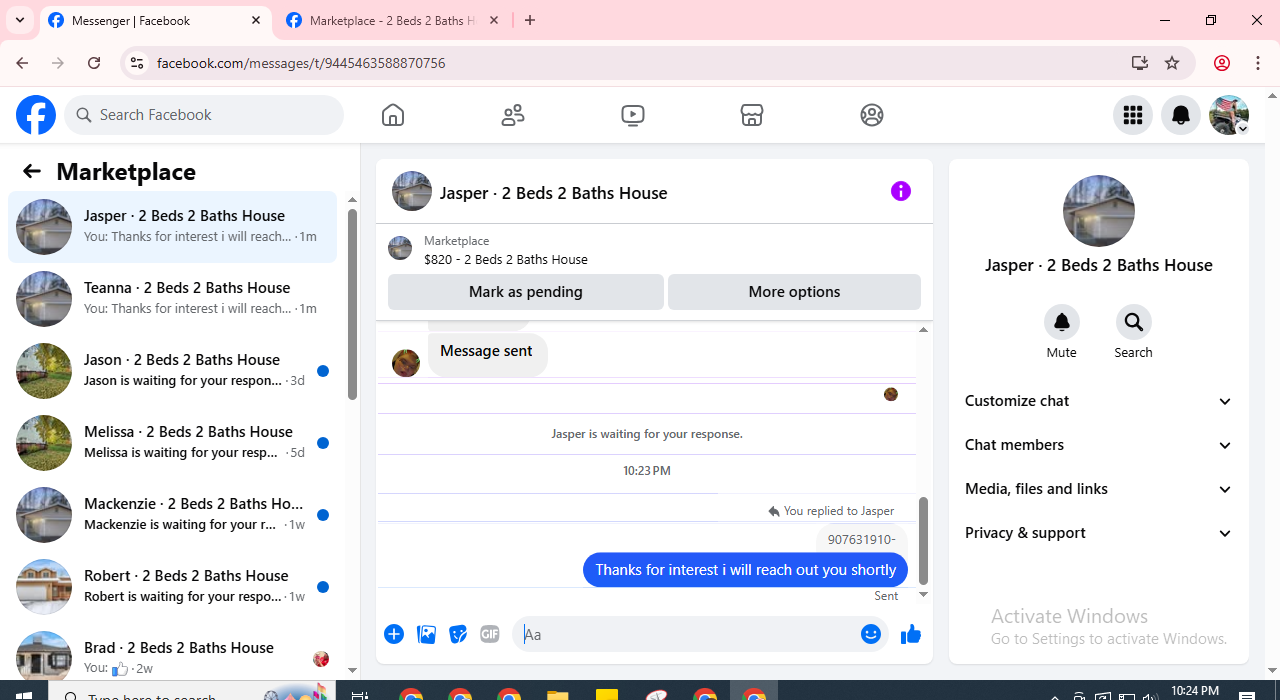Open the emoji picker in message box
1280x700 pixels.
pyautogui.click(x=871, y=634)
